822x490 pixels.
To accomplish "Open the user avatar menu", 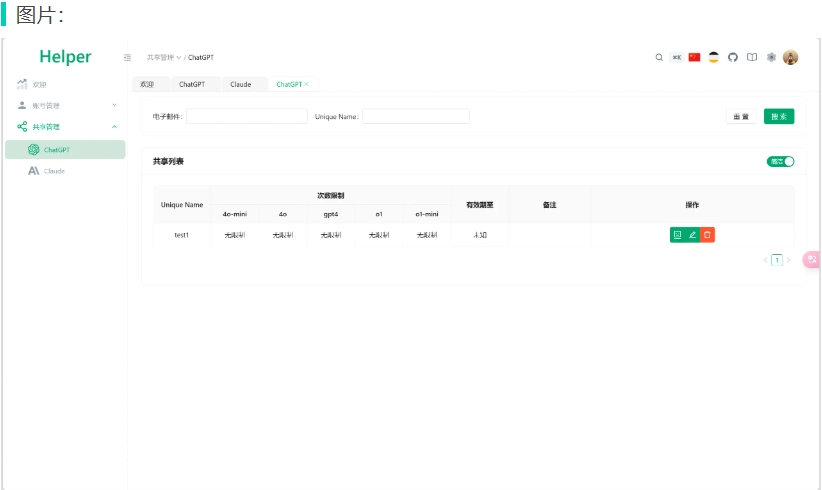I will [x=791, y=57].
